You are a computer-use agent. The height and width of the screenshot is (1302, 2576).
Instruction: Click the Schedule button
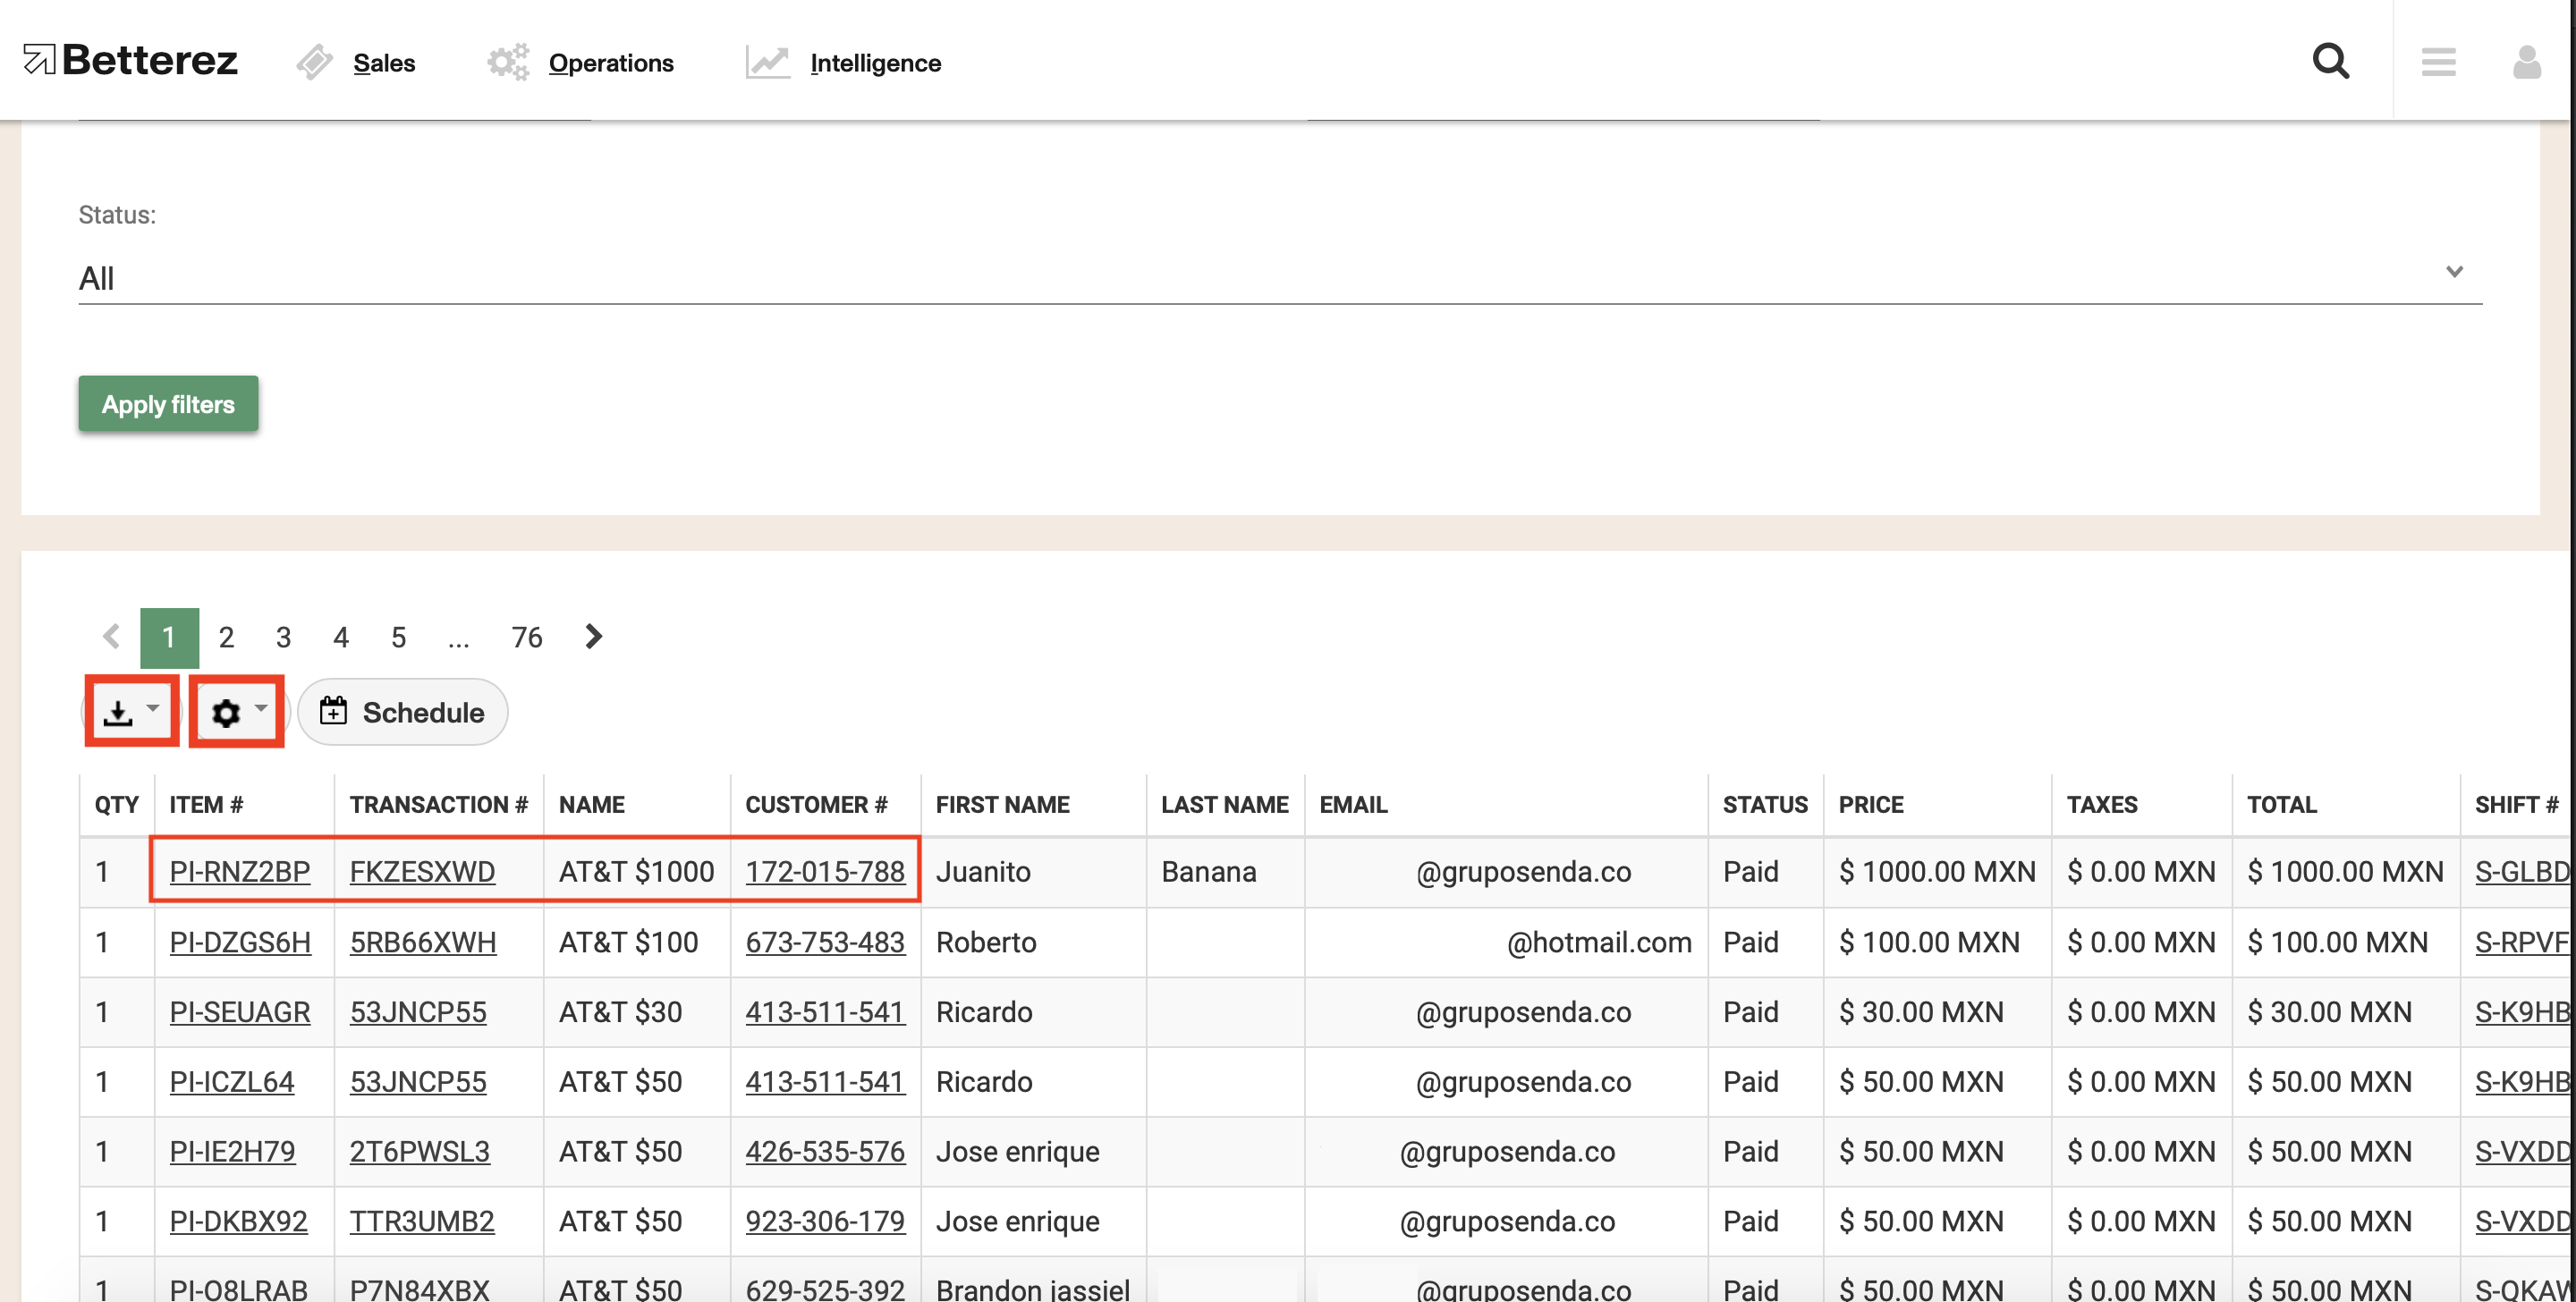(x=402, y=712)
